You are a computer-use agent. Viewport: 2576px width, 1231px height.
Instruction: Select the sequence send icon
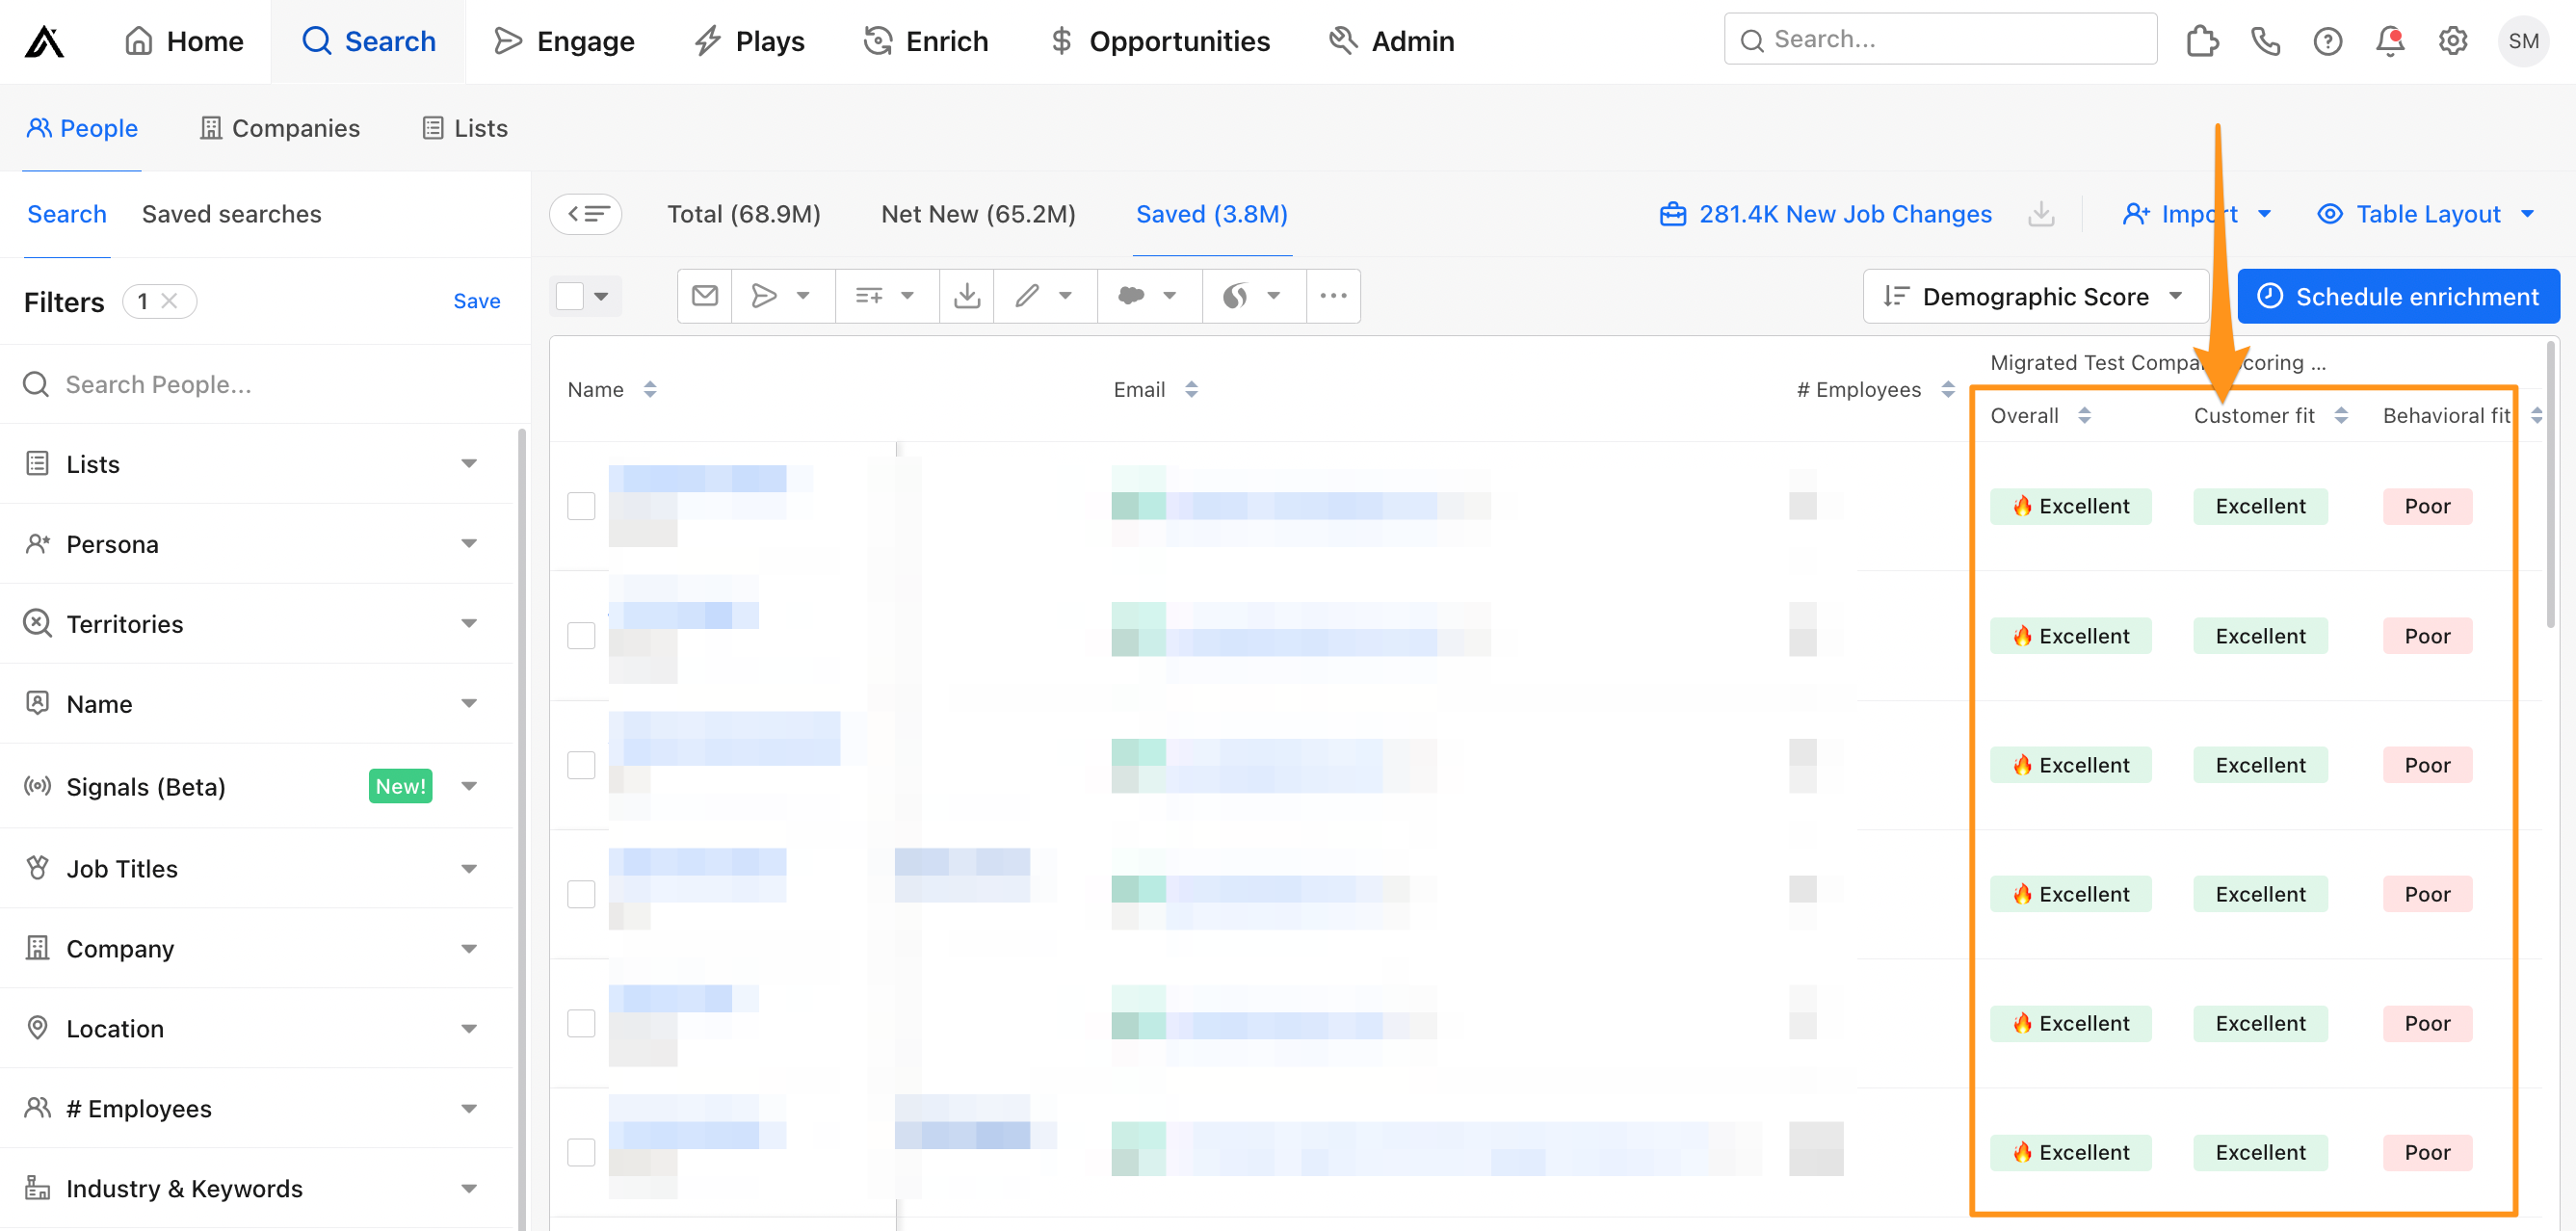(x=765, y=295)
